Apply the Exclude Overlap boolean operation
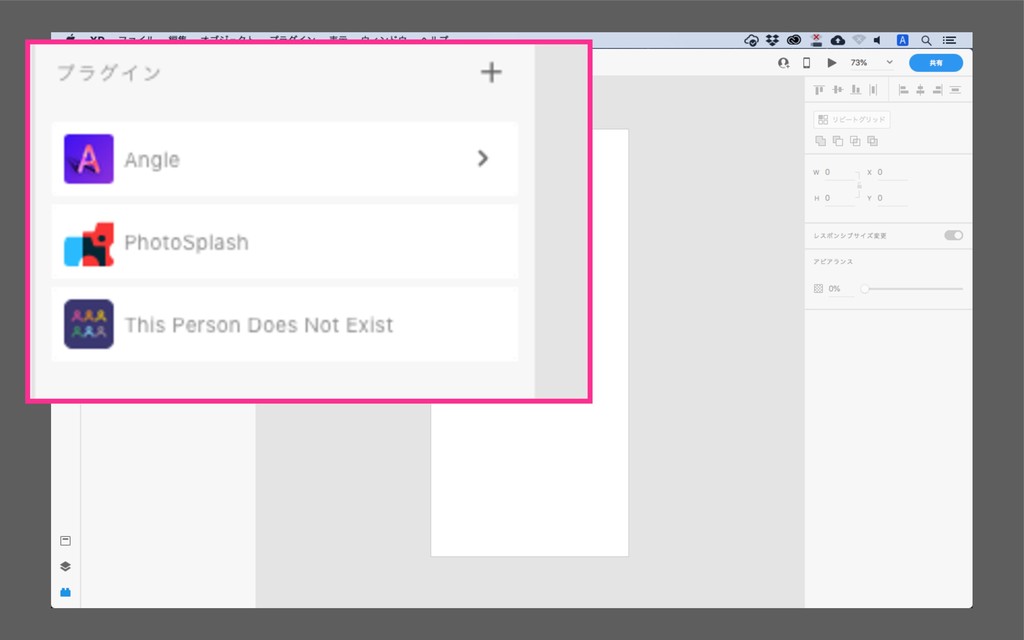 point(872,141)
